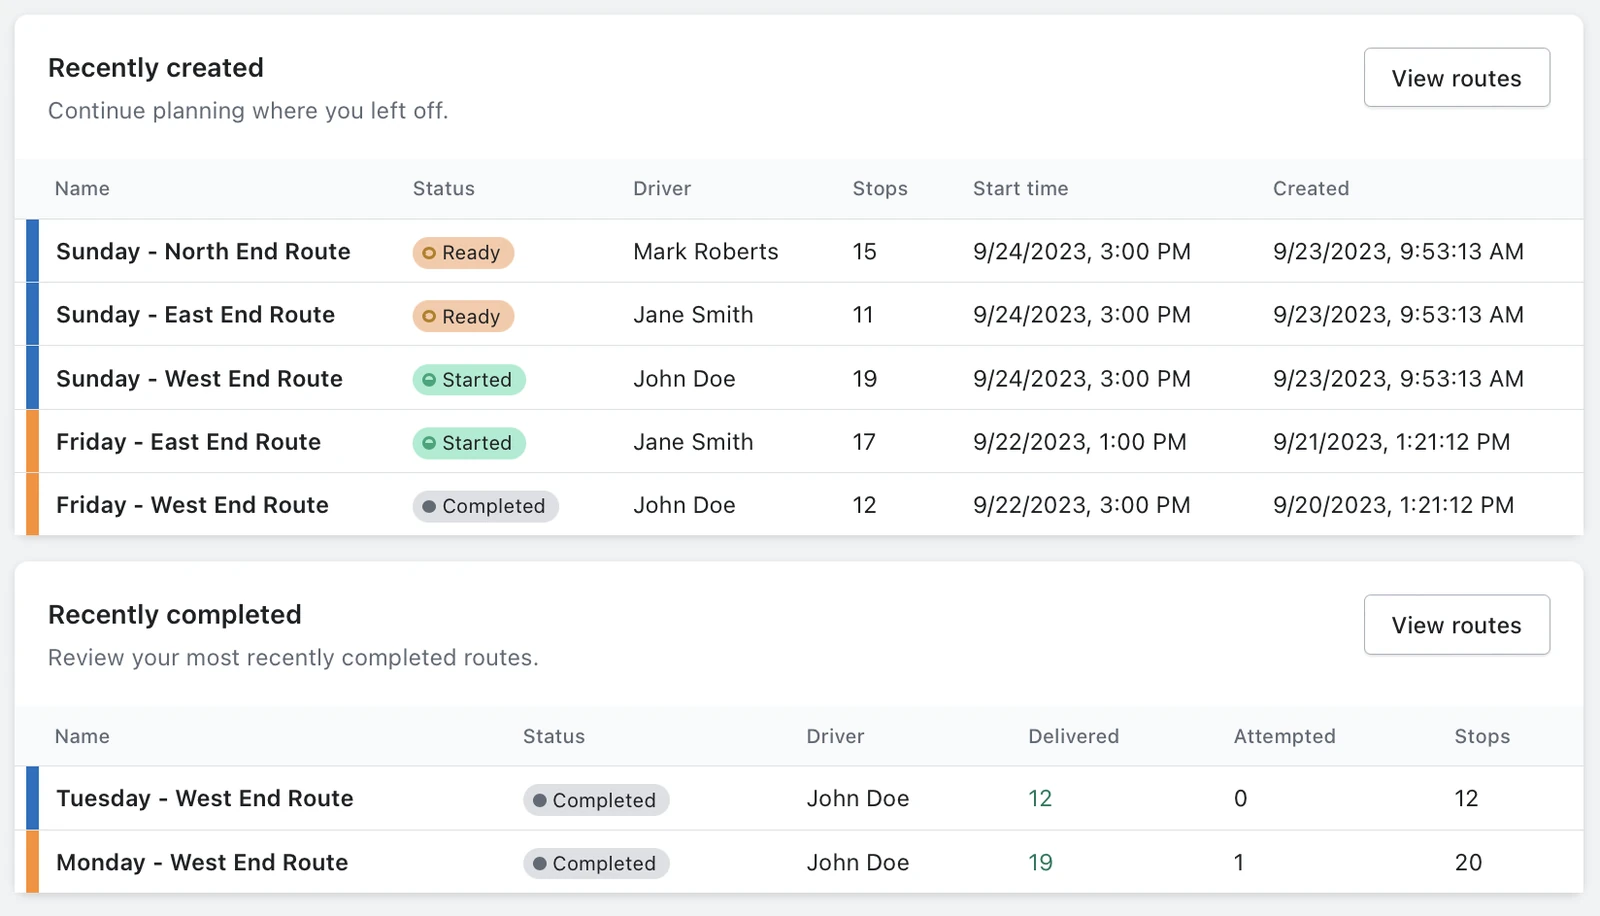
Task: Click stops value 17
Action: pos(864,442)
